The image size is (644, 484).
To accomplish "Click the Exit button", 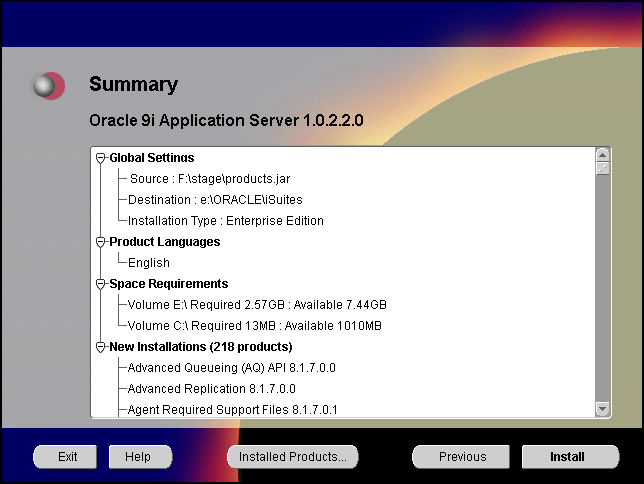I will coord(65,456).
